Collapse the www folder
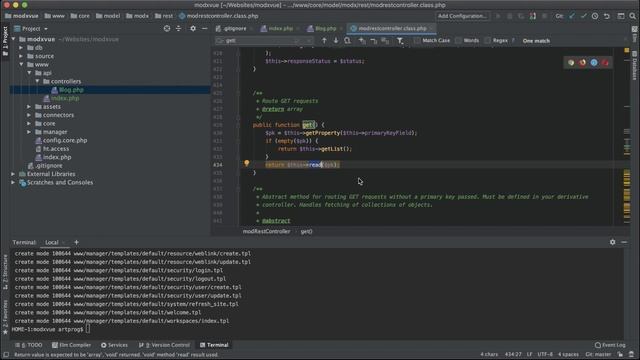The height and width of the screenshot is (360, 640). [21, 64]
